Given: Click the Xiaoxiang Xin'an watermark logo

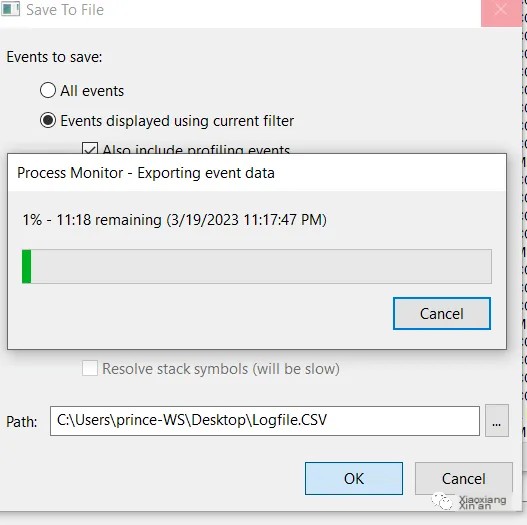Looking at the screenshot, I should pos(469,502).
